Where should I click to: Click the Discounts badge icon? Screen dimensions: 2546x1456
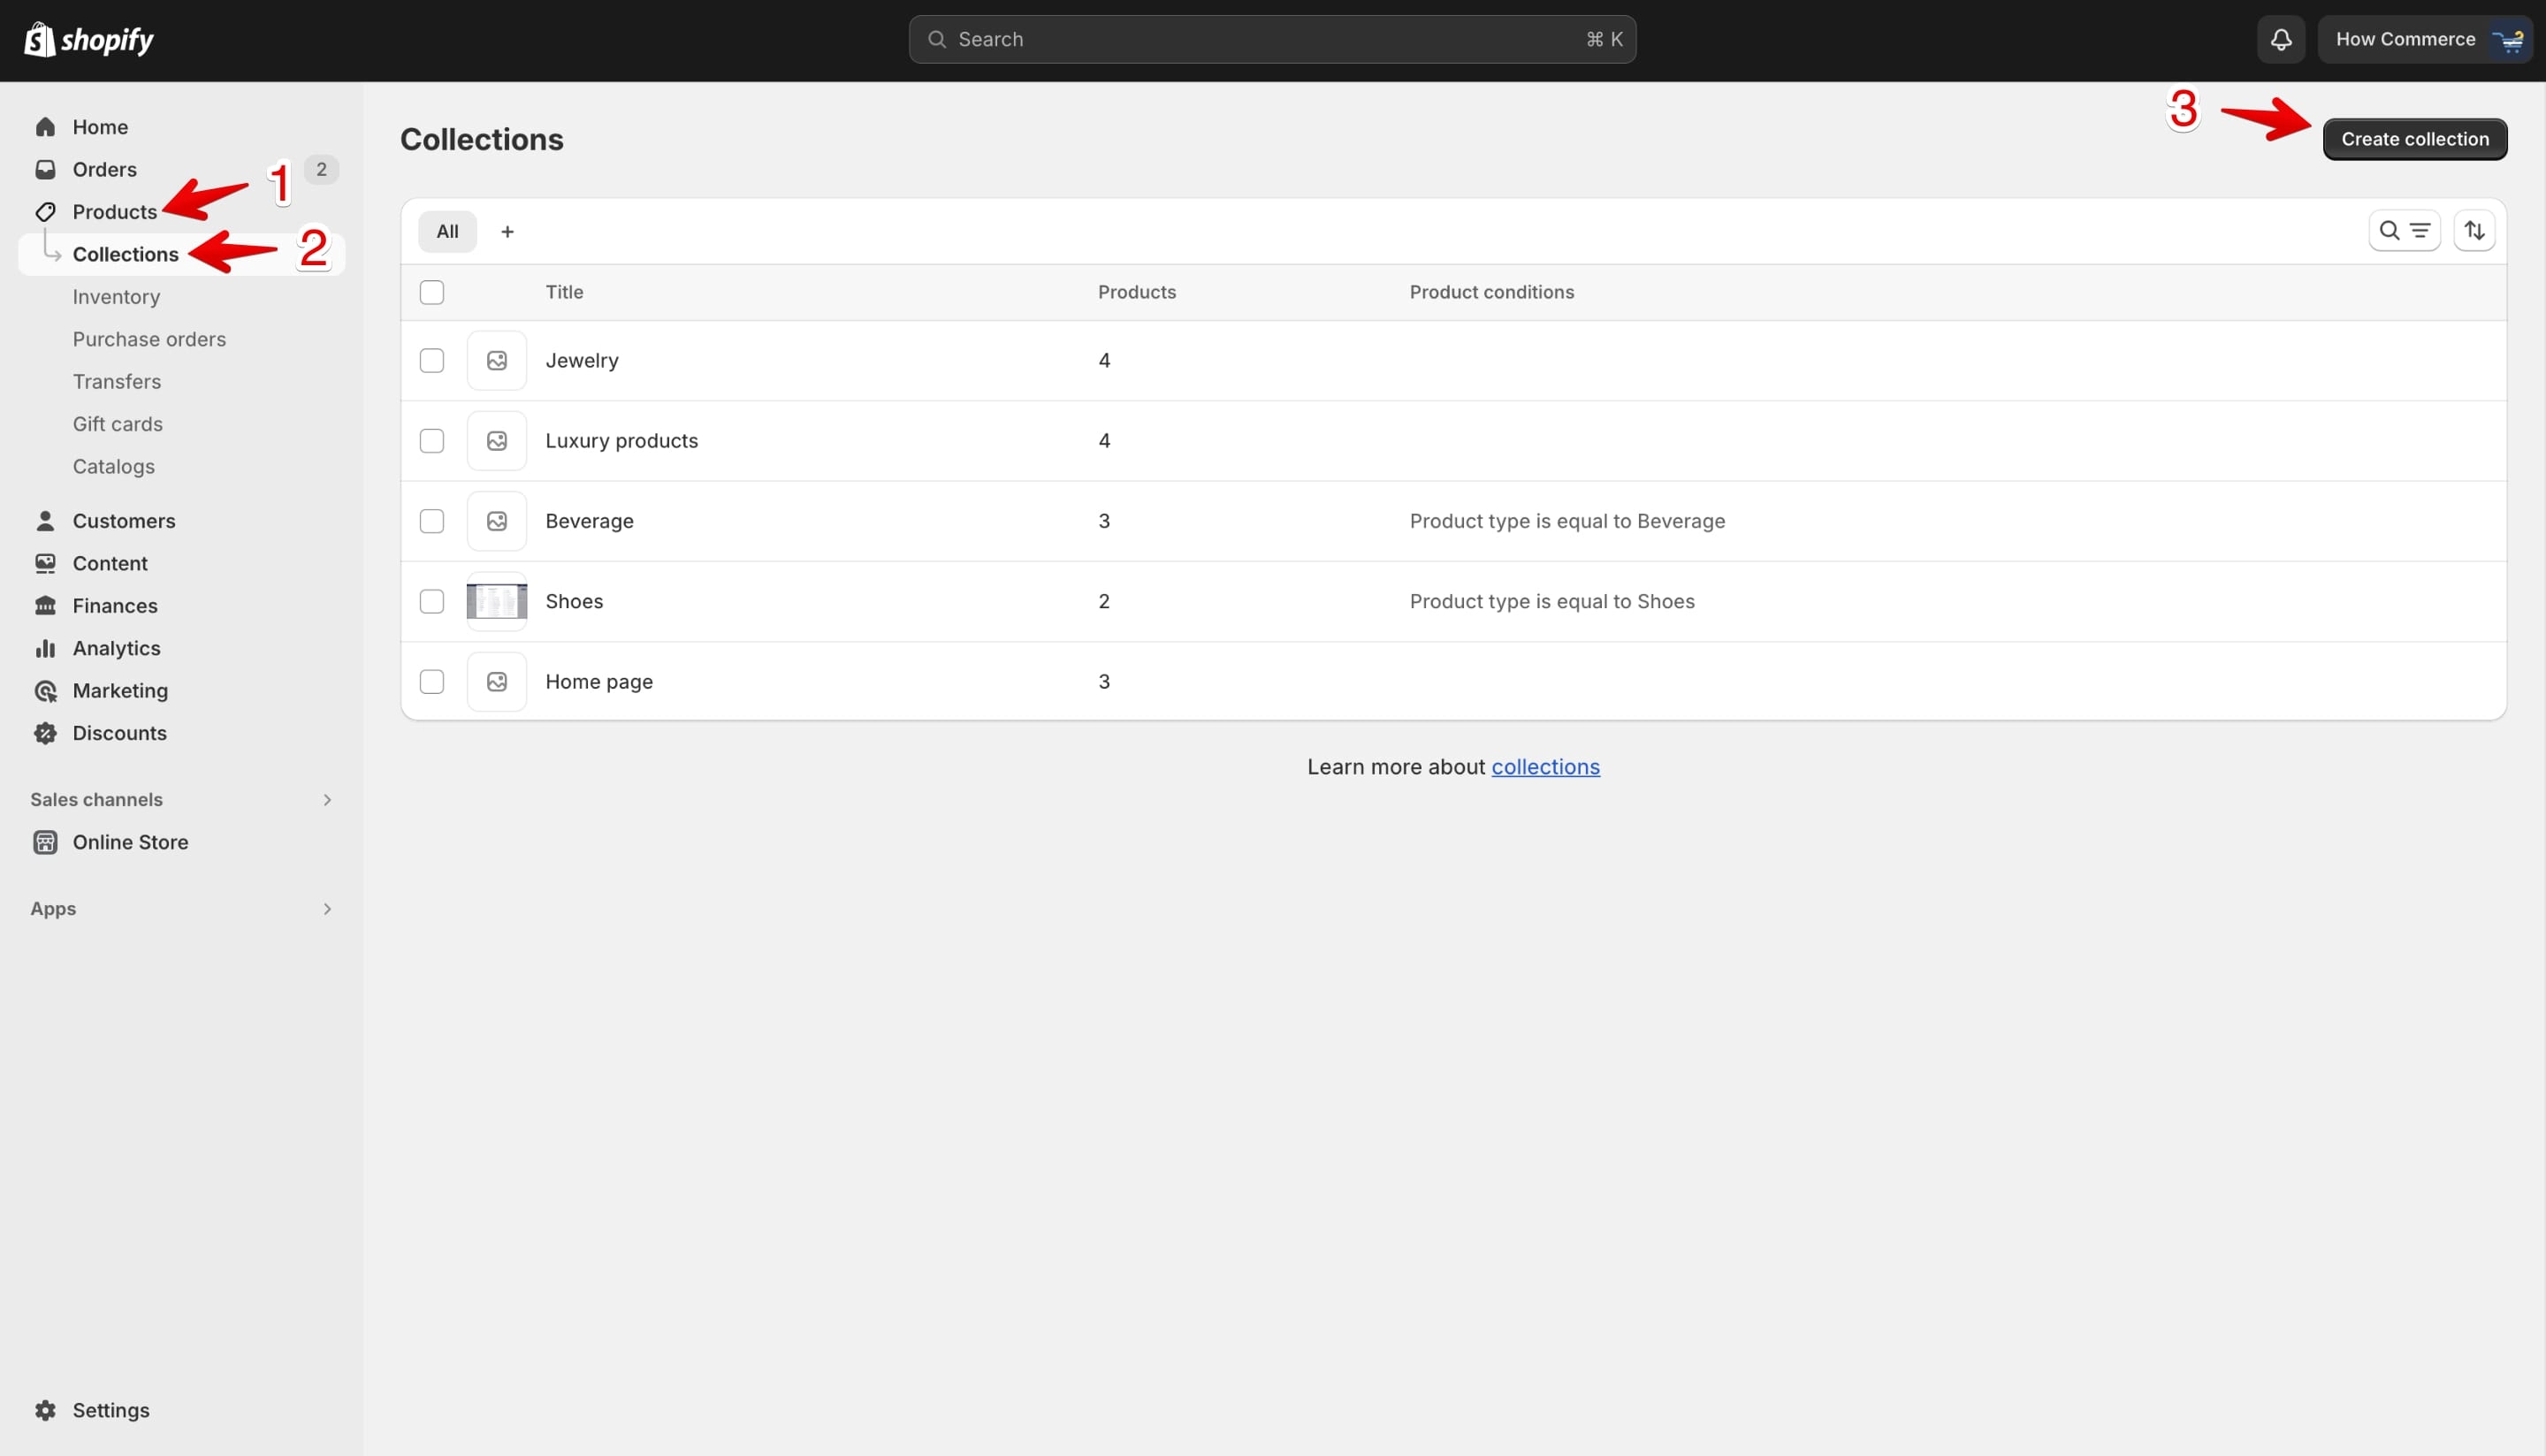pyautogui.click(x=45, y=733)
